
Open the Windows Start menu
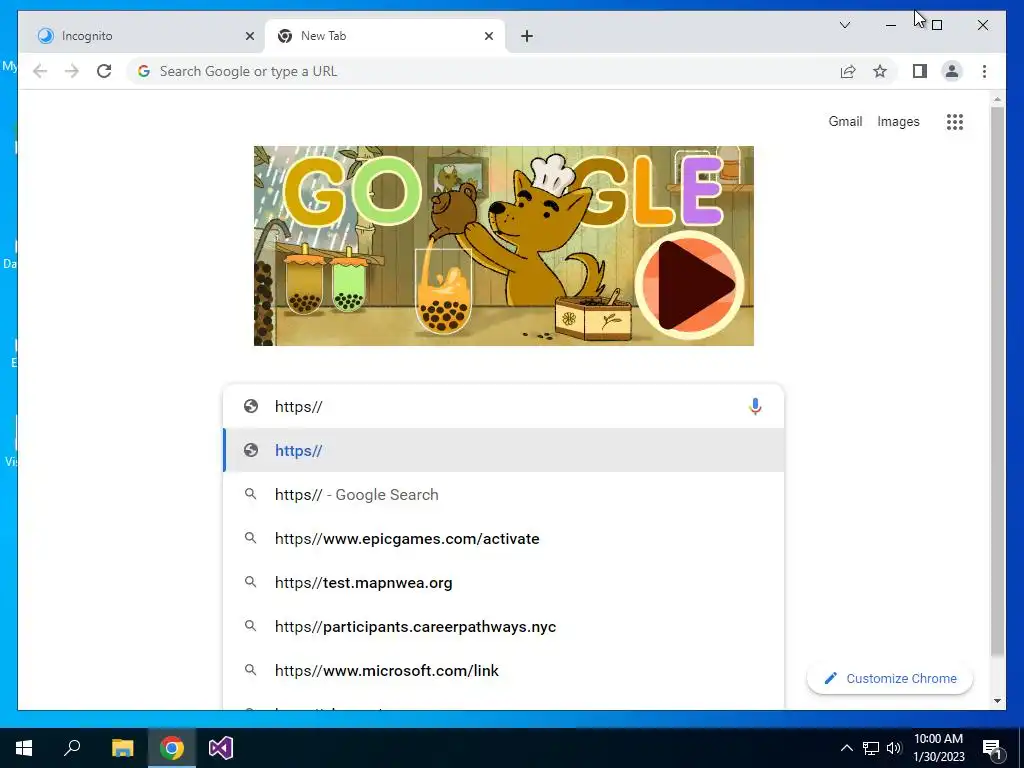click(24, 748)
